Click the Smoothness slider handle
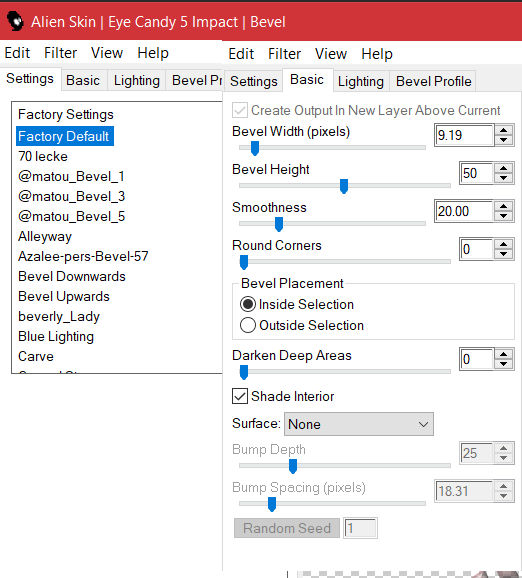This screenshot has height=578, width=522. tap(279, 224)
